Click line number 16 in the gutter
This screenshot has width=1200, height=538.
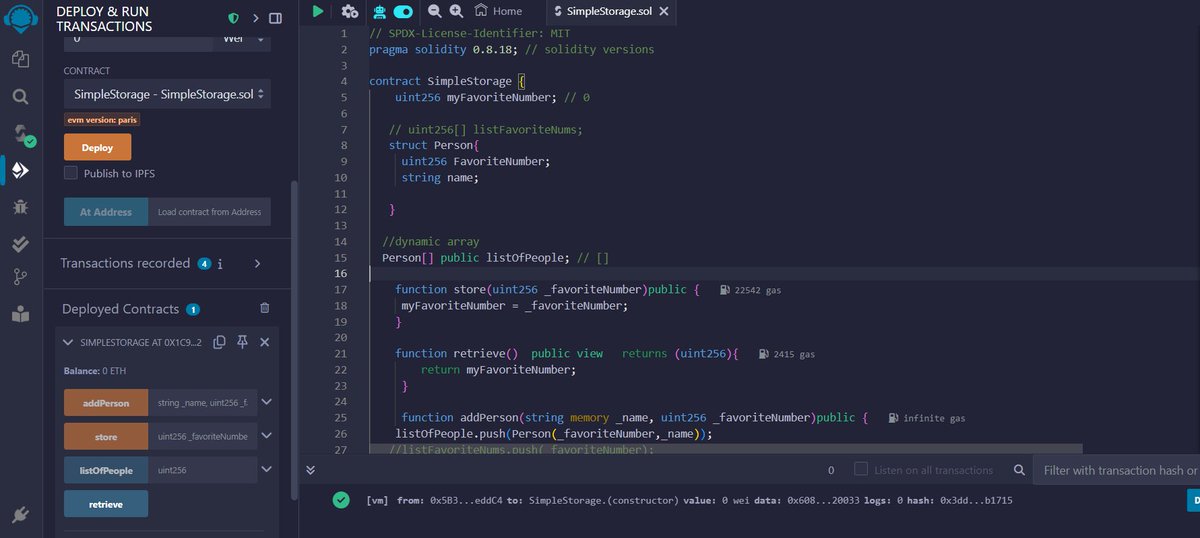pyautogui.click(x=340, y=274)
